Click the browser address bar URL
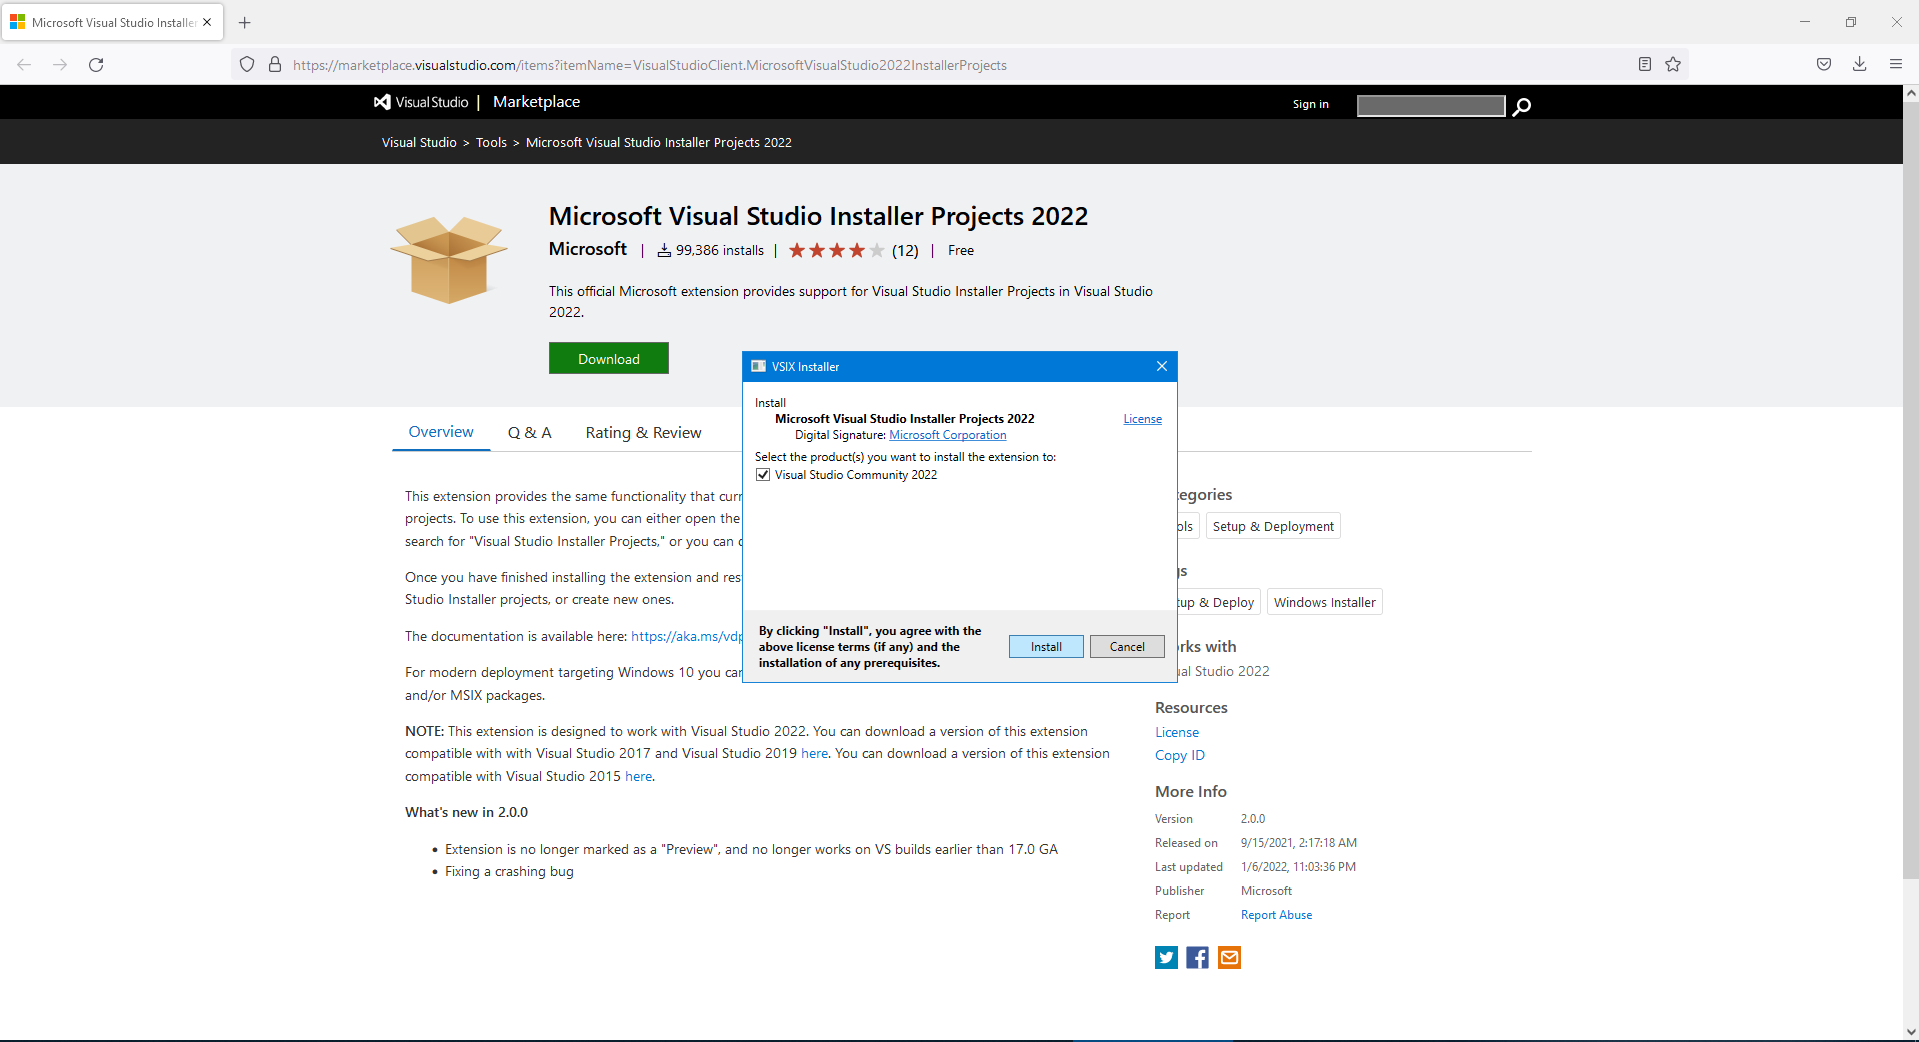This screenshot has height=1042, width=1919. coord(650,65)
